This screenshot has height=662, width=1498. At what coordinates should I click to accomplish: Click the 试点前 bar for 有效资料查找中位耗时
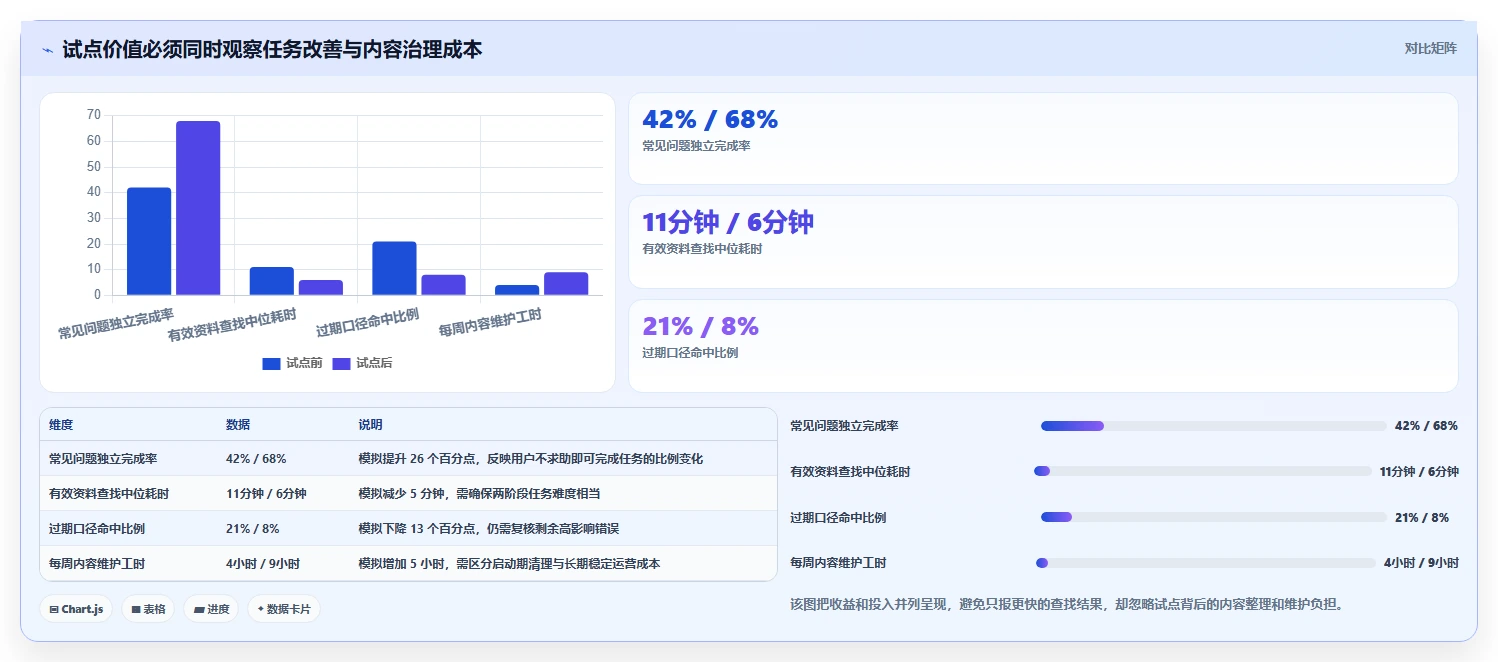pos(271,281)
